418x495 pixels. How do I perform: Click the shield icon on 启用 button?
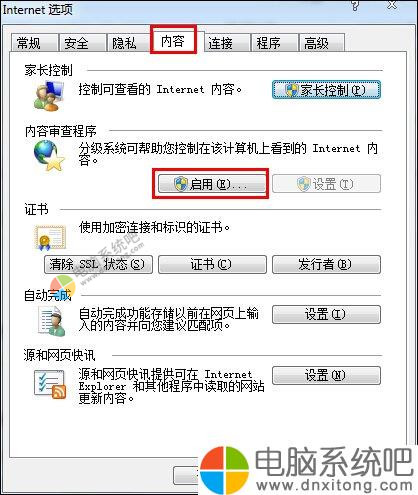[181, 184]
